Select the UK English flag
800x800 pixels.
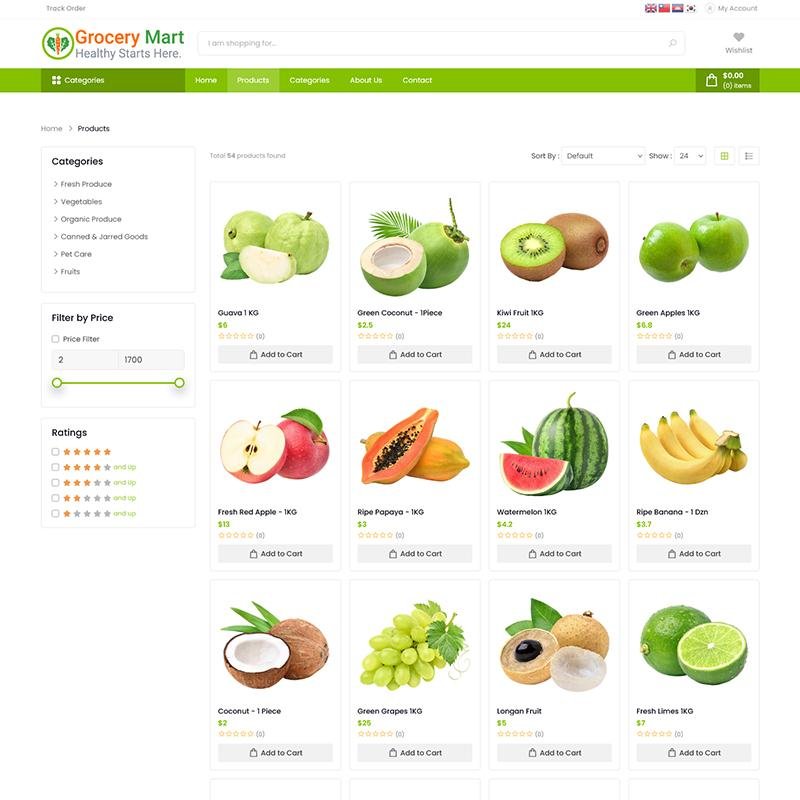[651, 8]
